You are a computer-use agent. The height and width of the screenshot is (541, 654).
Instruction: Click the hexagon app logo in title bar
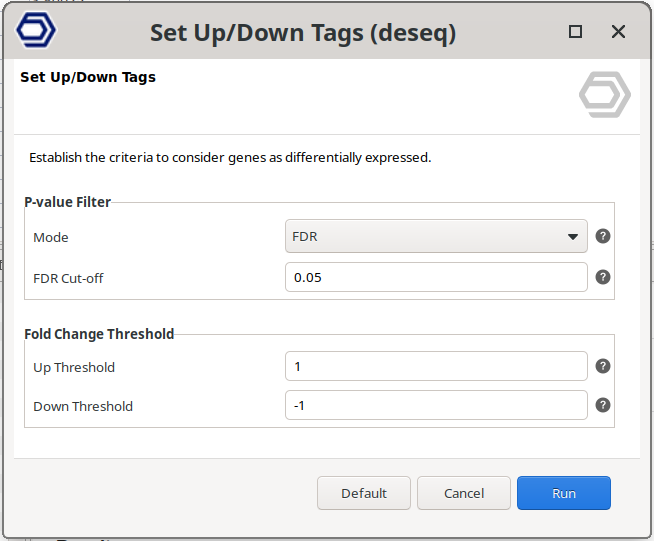[36, 31]
